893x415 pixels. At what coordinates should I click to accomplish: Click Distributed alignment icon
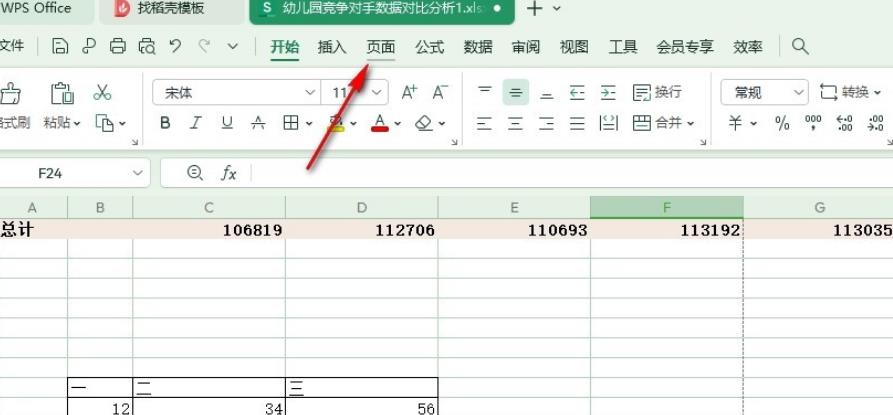coord(609,123)
